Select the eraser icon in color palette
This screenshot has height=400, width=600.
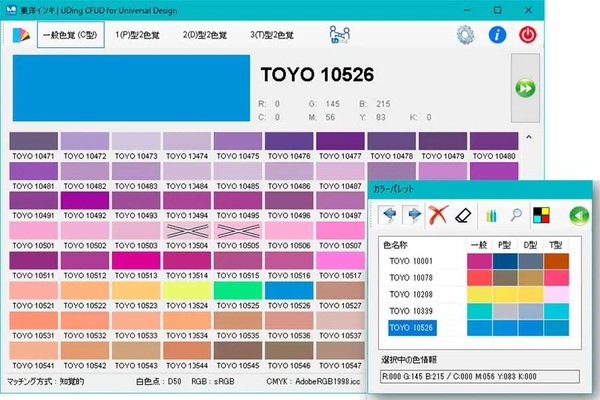[x=462, y=215]
